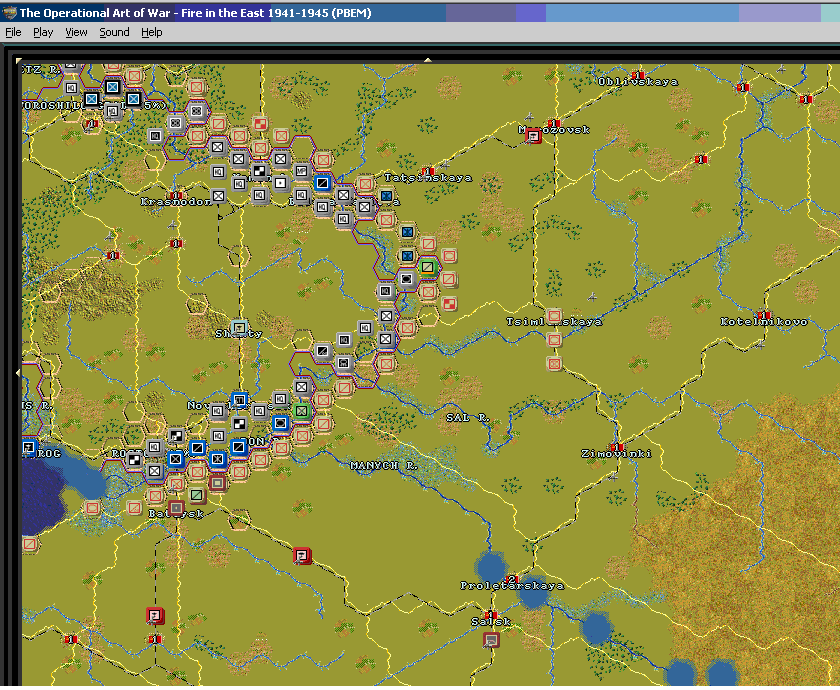Screen dimensions: 840x690
Task: Select the dark red unit on the Bataysk label
Action: pos(176,508)
